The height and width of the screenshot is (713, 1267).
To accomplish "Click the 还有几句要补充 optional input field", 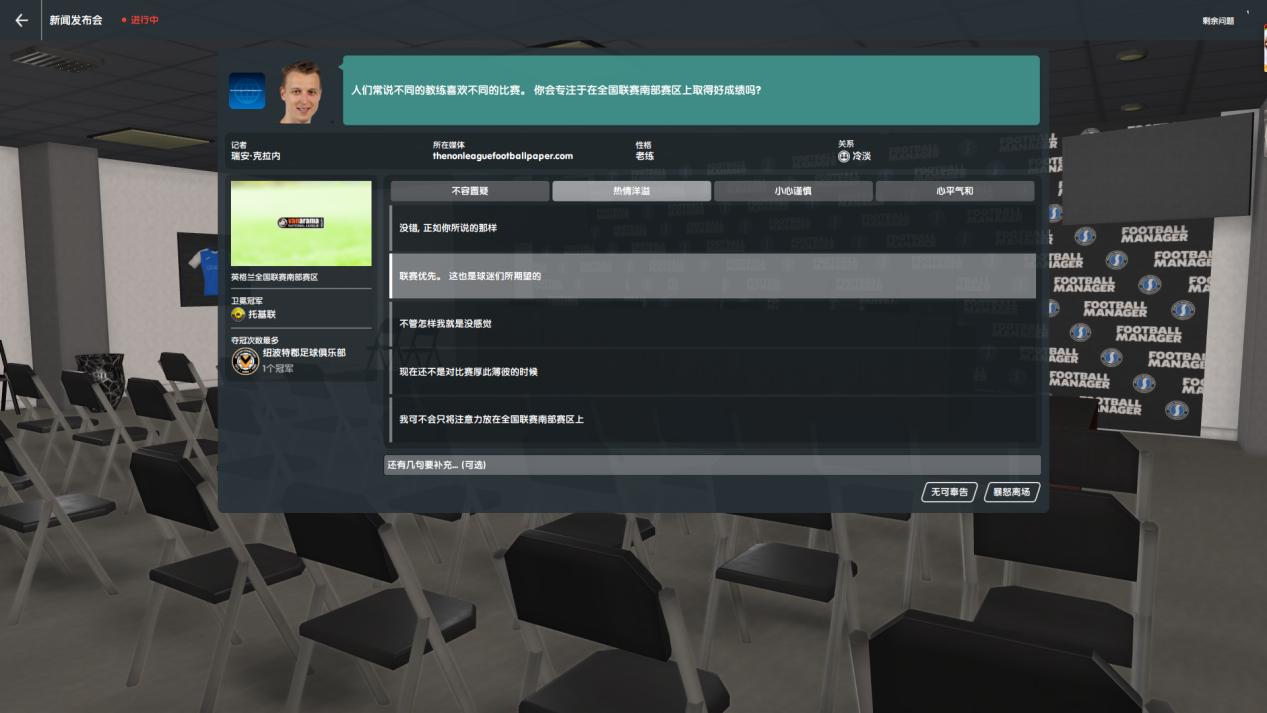I will coord(711,464).
